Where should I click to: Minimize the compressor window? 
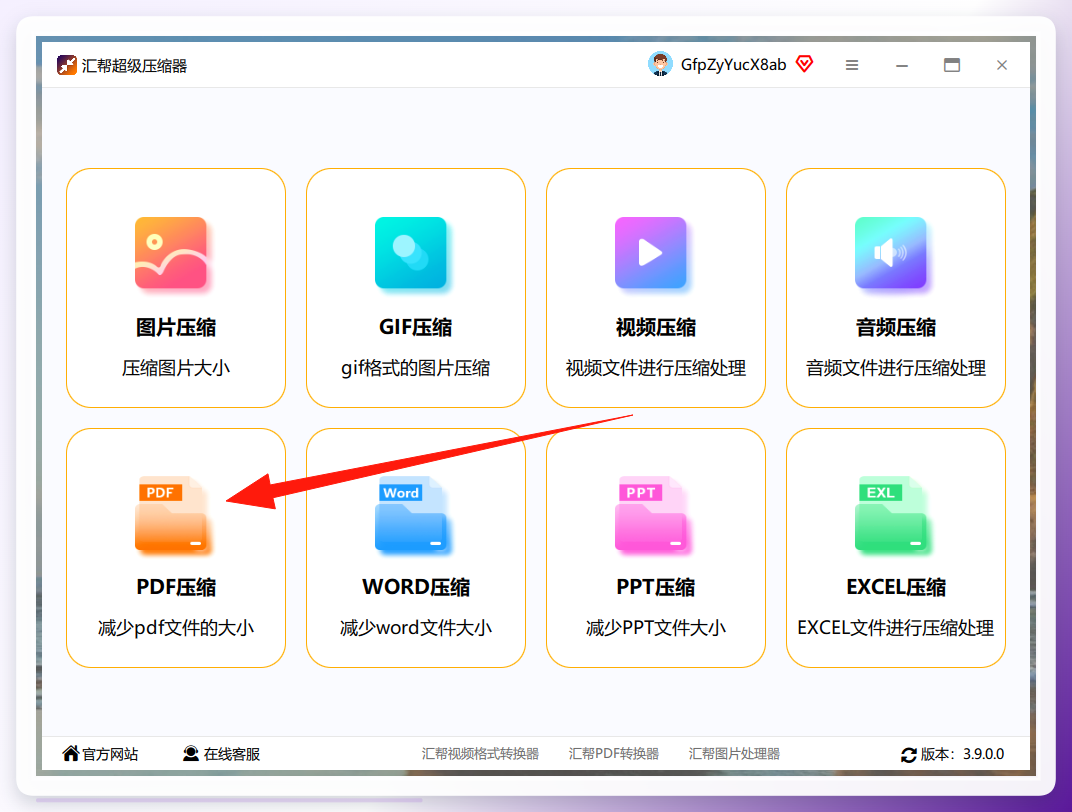coord(902,66)
